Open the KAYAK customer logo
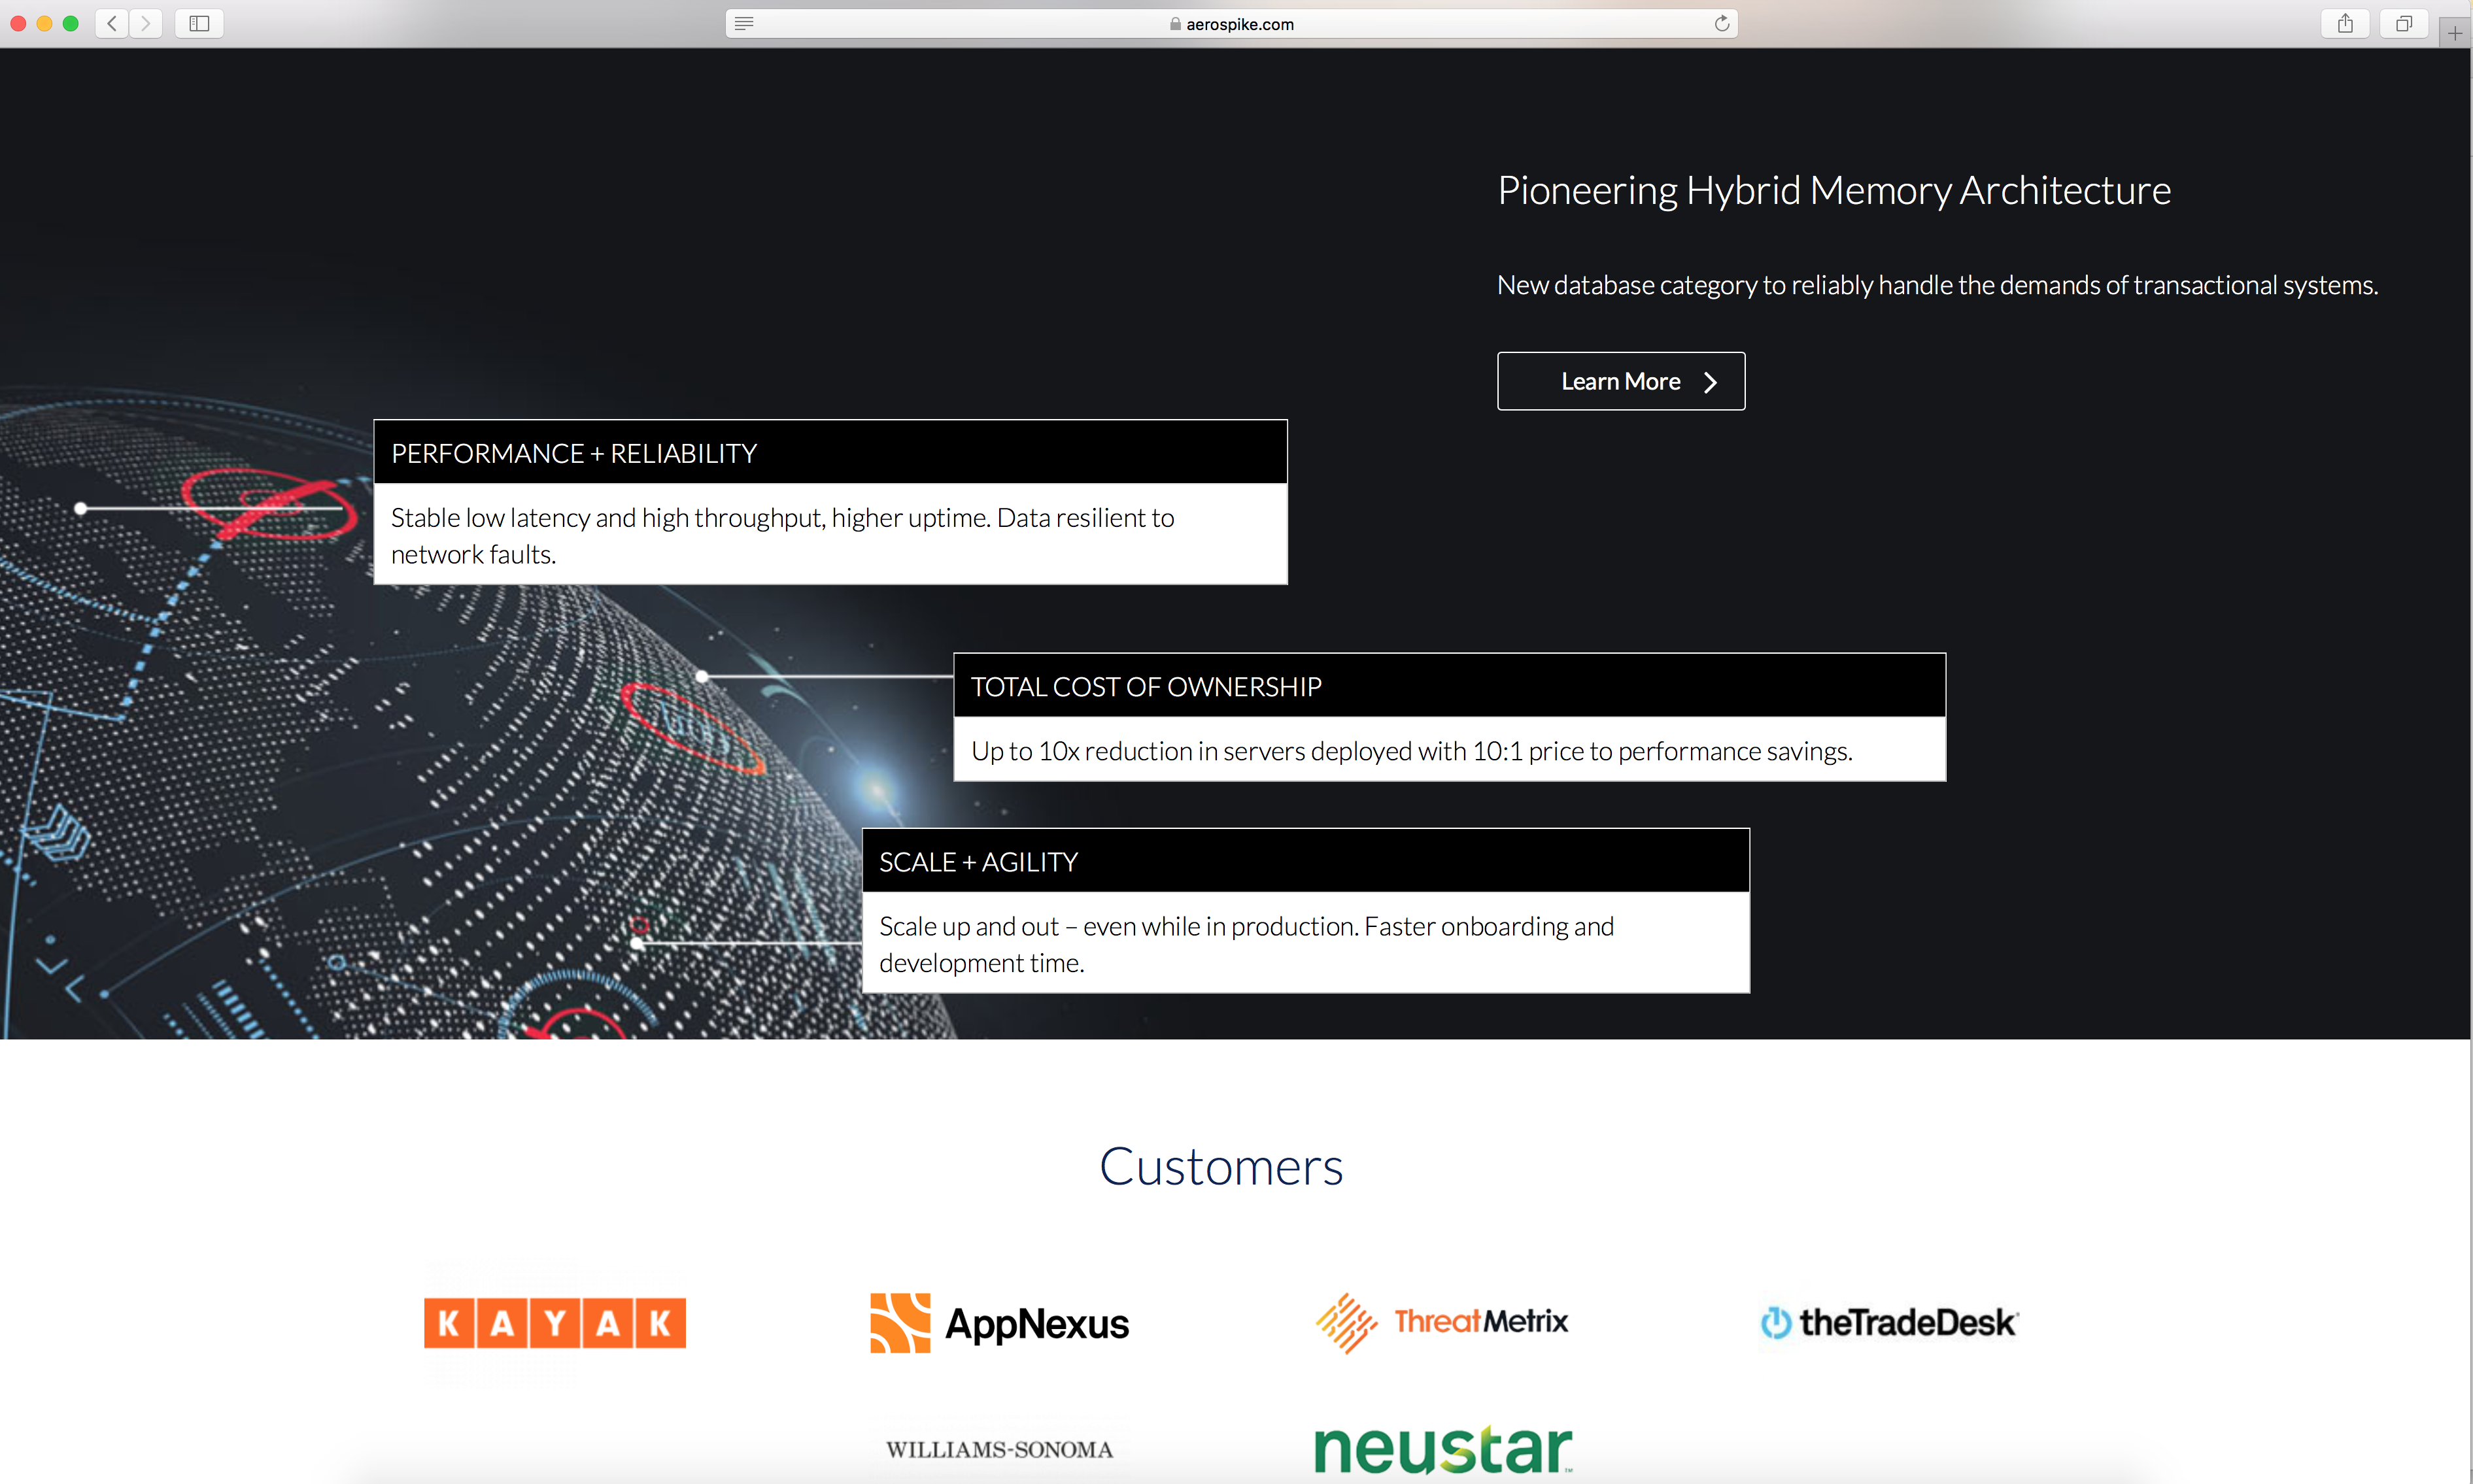The width and height of the screenshot is (2473, 1484). click(x=555, y=1323)
